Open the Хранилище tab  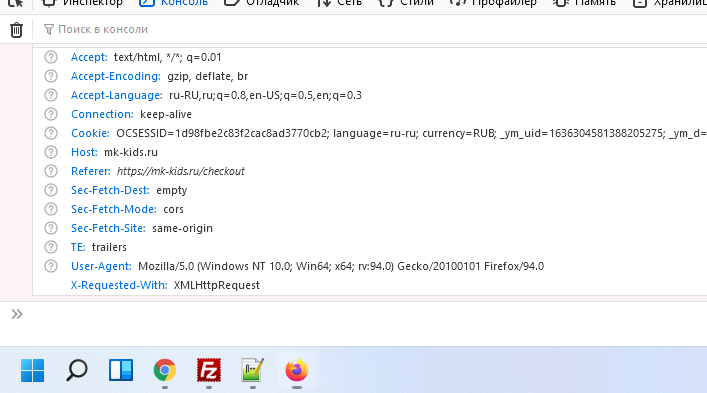[x=669, y=3]
